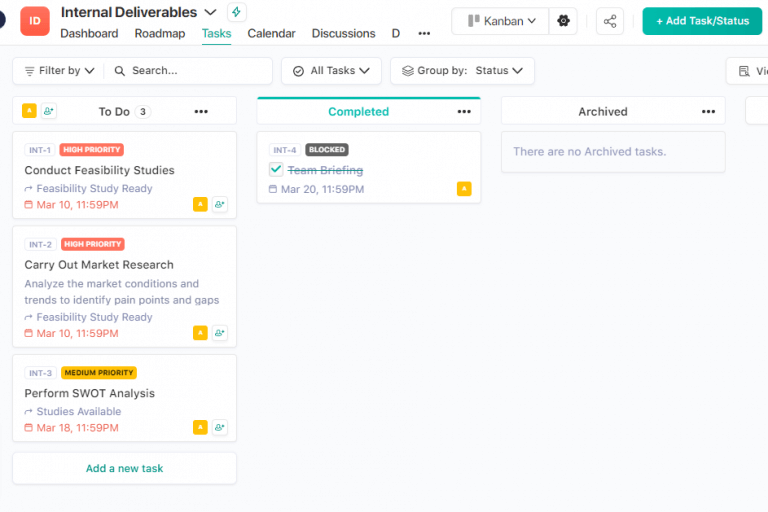Click the share icon in header
Image resolution: width=768 pixels, height=512 pixels.
click(x=610, y=21)
